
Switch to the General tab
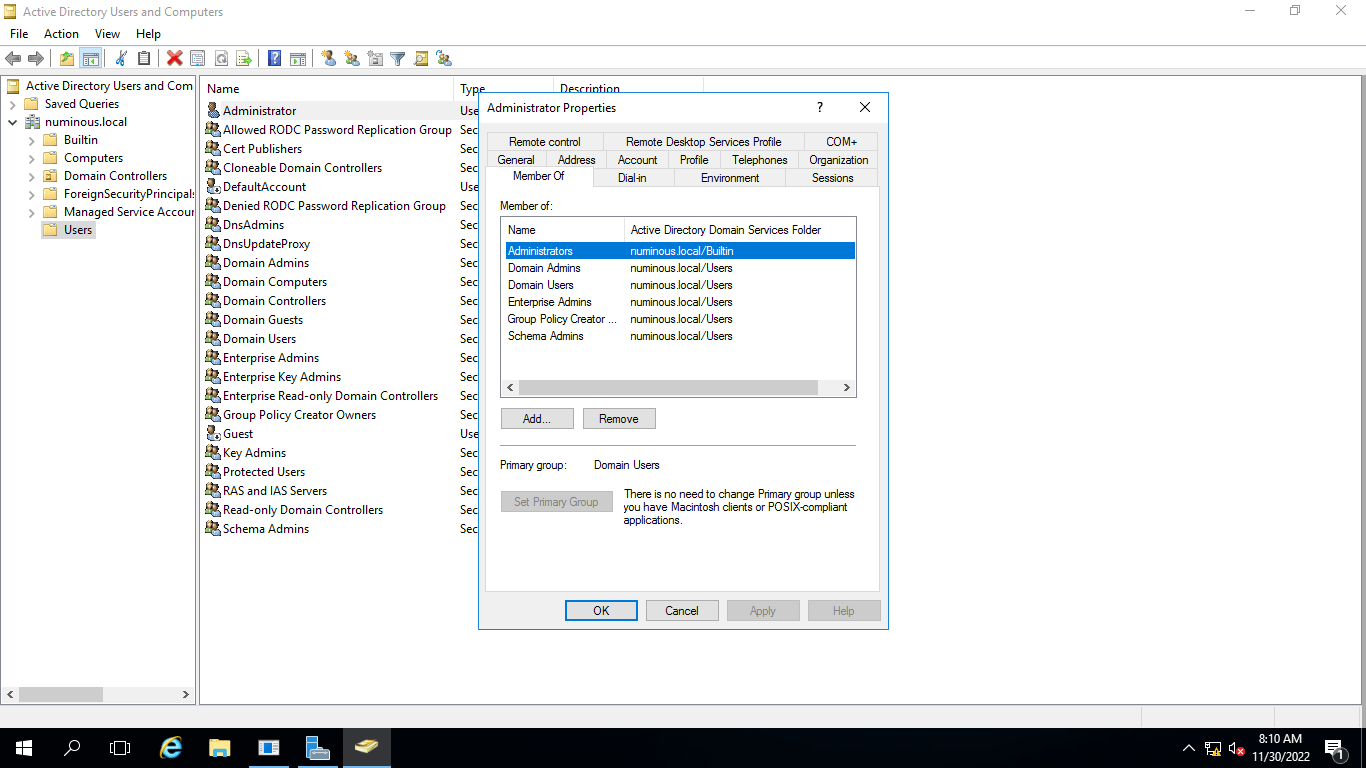[516, 160]
